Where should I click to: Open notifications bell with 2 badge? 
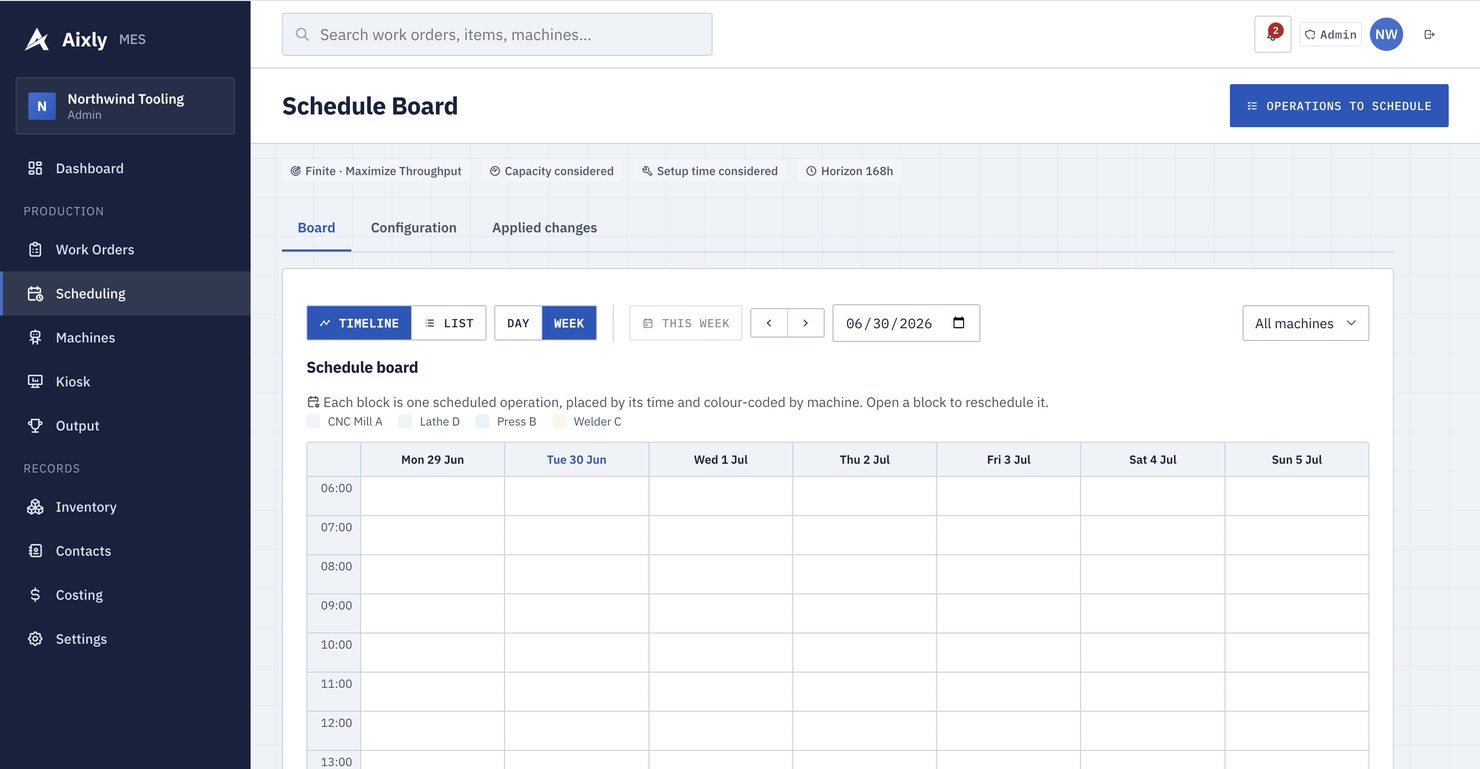[1272, 34]
